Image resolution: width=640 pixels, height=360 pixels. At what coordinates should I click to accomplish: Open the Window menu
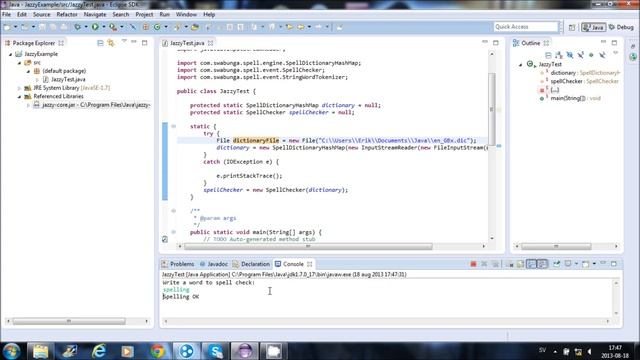(x=186, y=14)
